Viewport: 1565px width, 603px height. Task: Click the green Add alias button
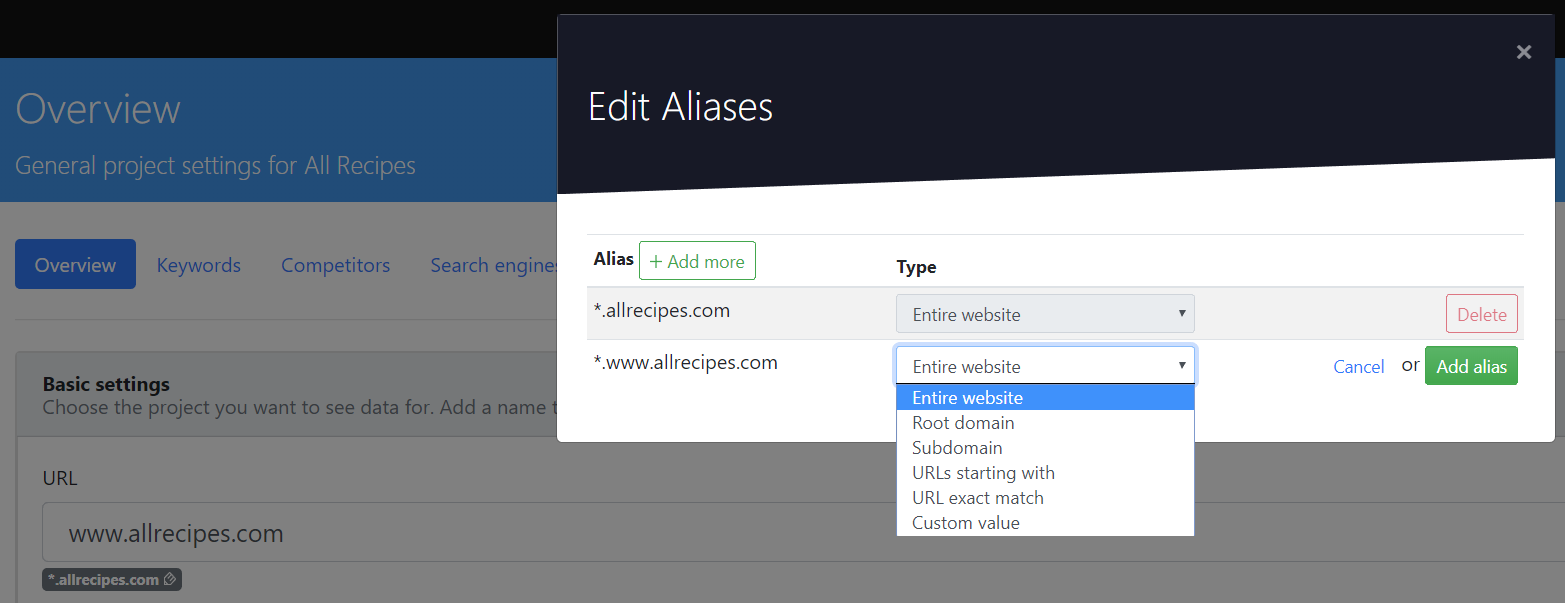[x=1471, y=366]
